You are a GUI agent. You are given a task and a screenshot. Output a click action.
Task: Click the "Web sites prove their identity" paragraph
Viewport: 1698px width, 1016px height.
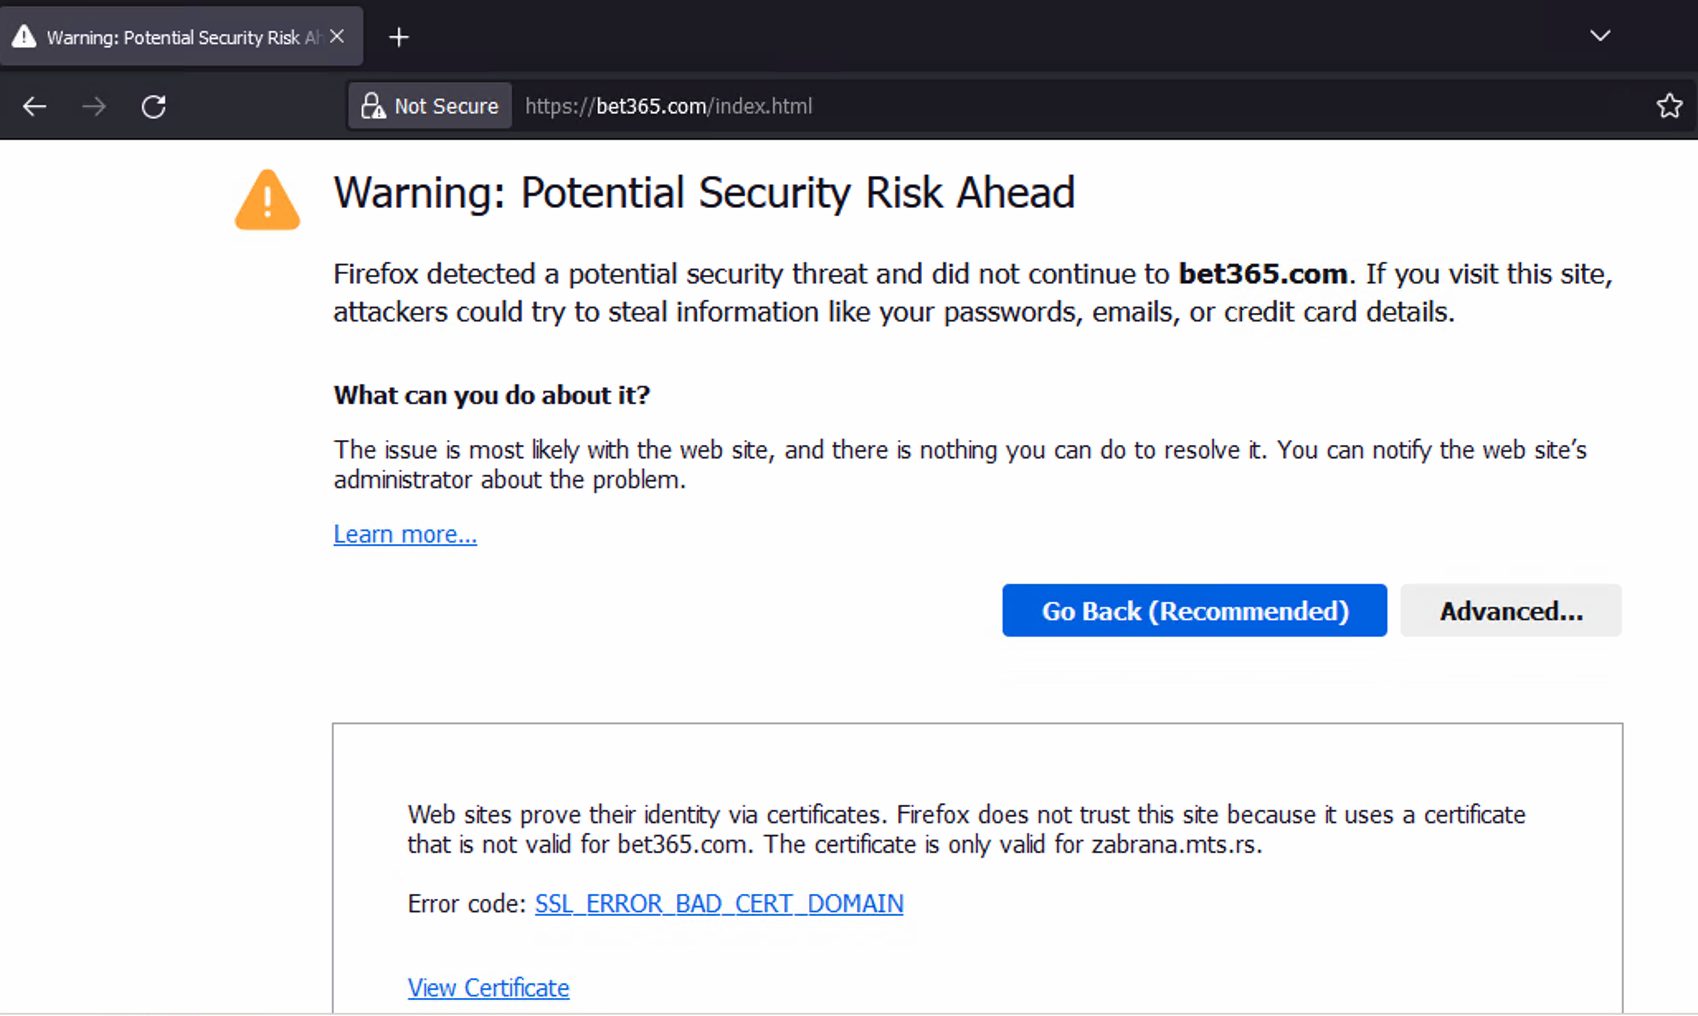click(x=966, y=829)
